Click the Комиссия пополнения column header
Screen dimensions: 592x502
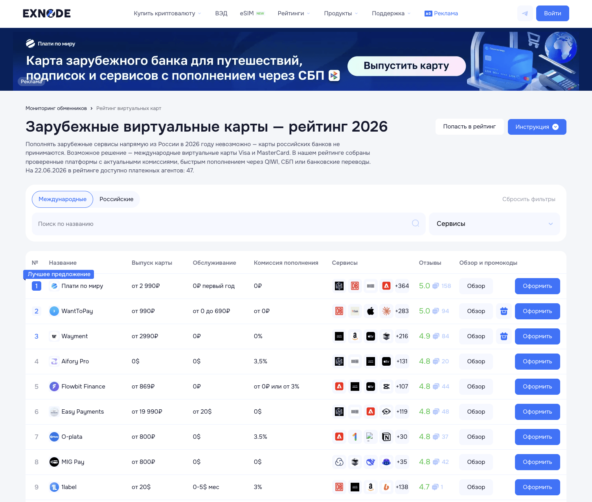[x=286, y=263]
